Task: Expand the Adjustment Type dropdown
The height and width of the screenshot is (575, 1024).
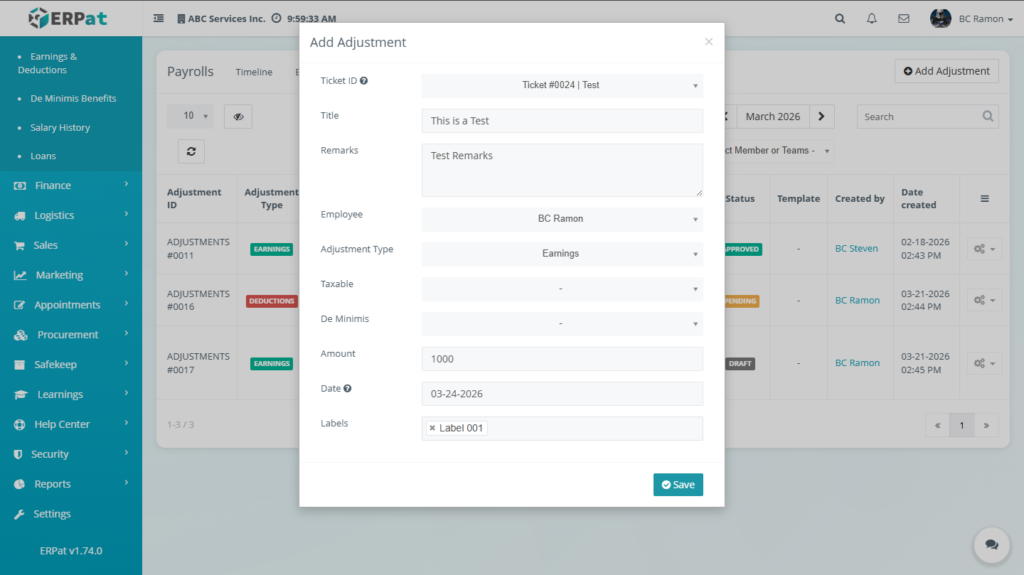Action: (x=562, y=254)
